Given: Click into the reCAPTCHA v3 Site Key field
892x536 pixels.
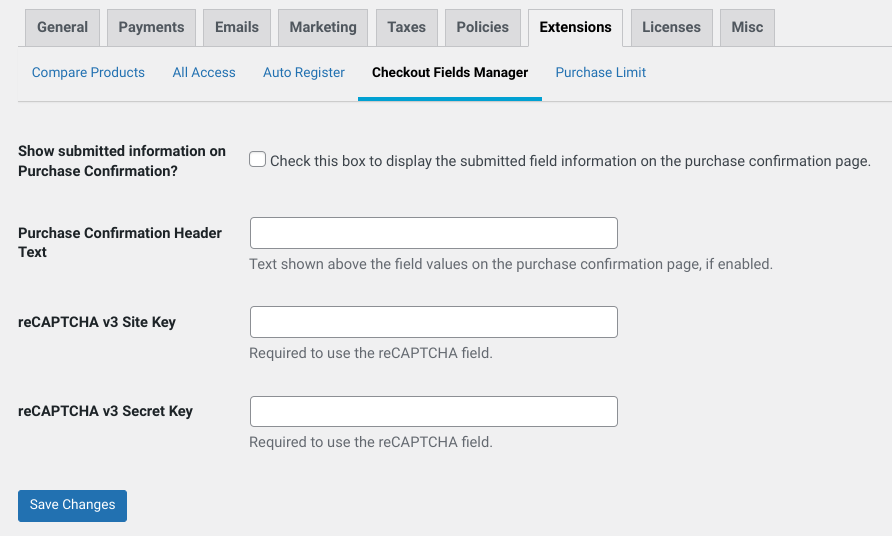Looking at the screenshot, I should point(433,322).
